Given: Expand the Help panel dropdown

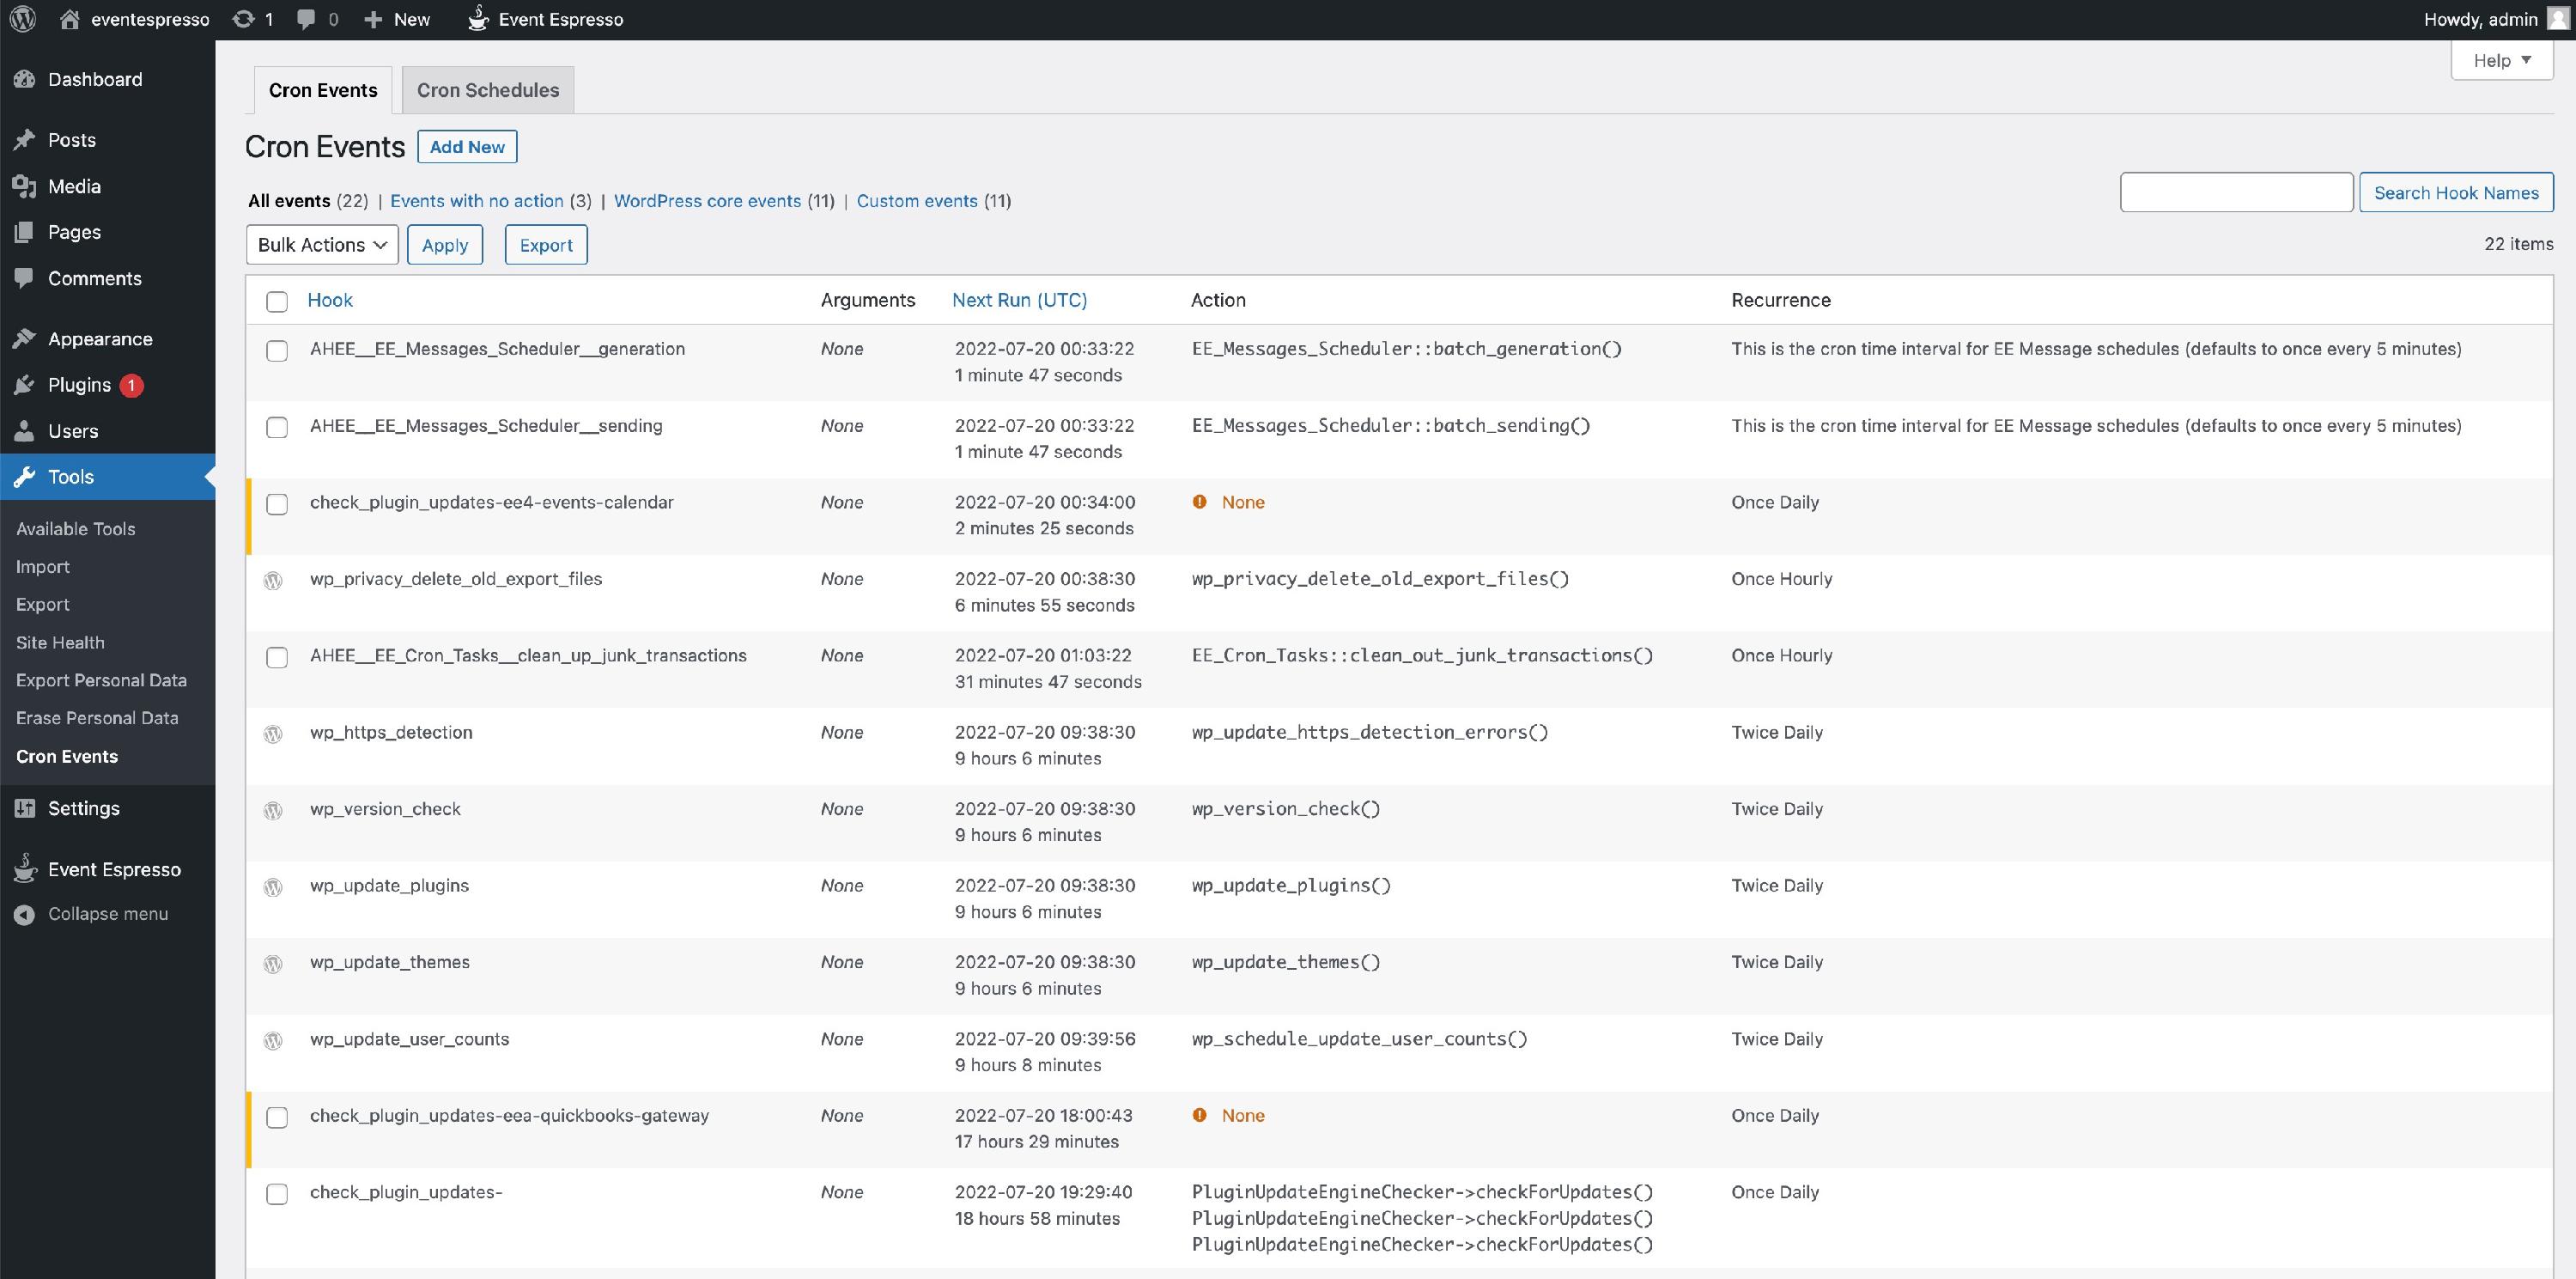Looking at the screenshot, I should coord(2501,60).
